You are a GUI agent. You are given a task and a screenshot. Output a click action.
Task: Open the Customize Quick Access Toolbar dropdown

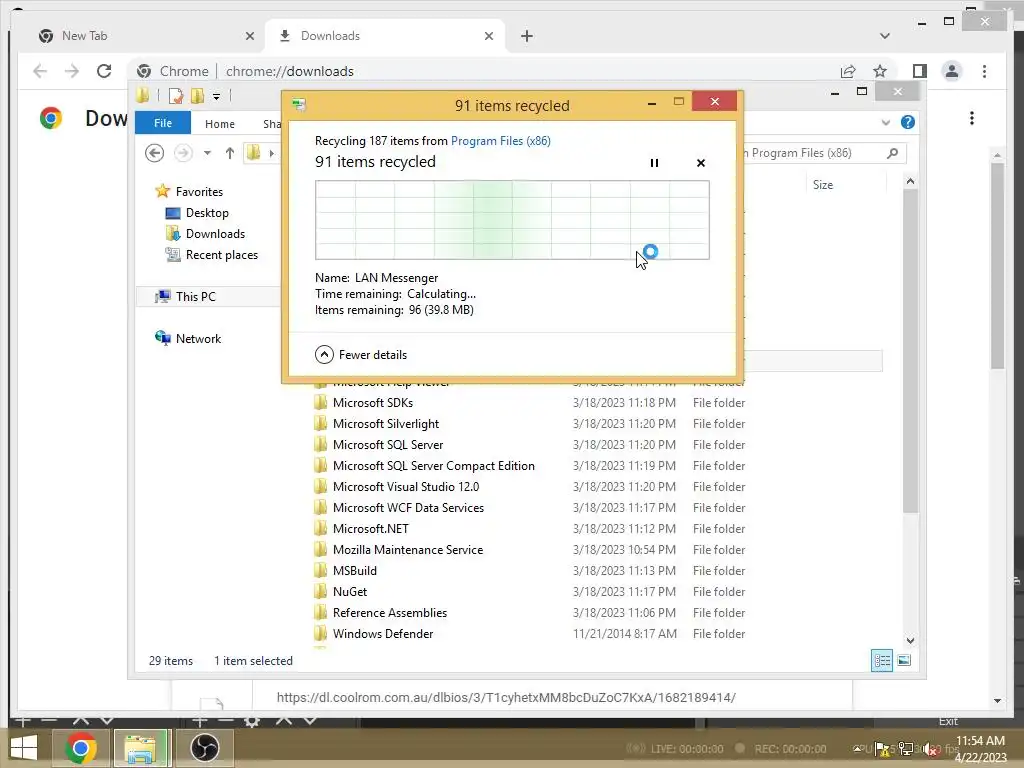click(216, 97)
